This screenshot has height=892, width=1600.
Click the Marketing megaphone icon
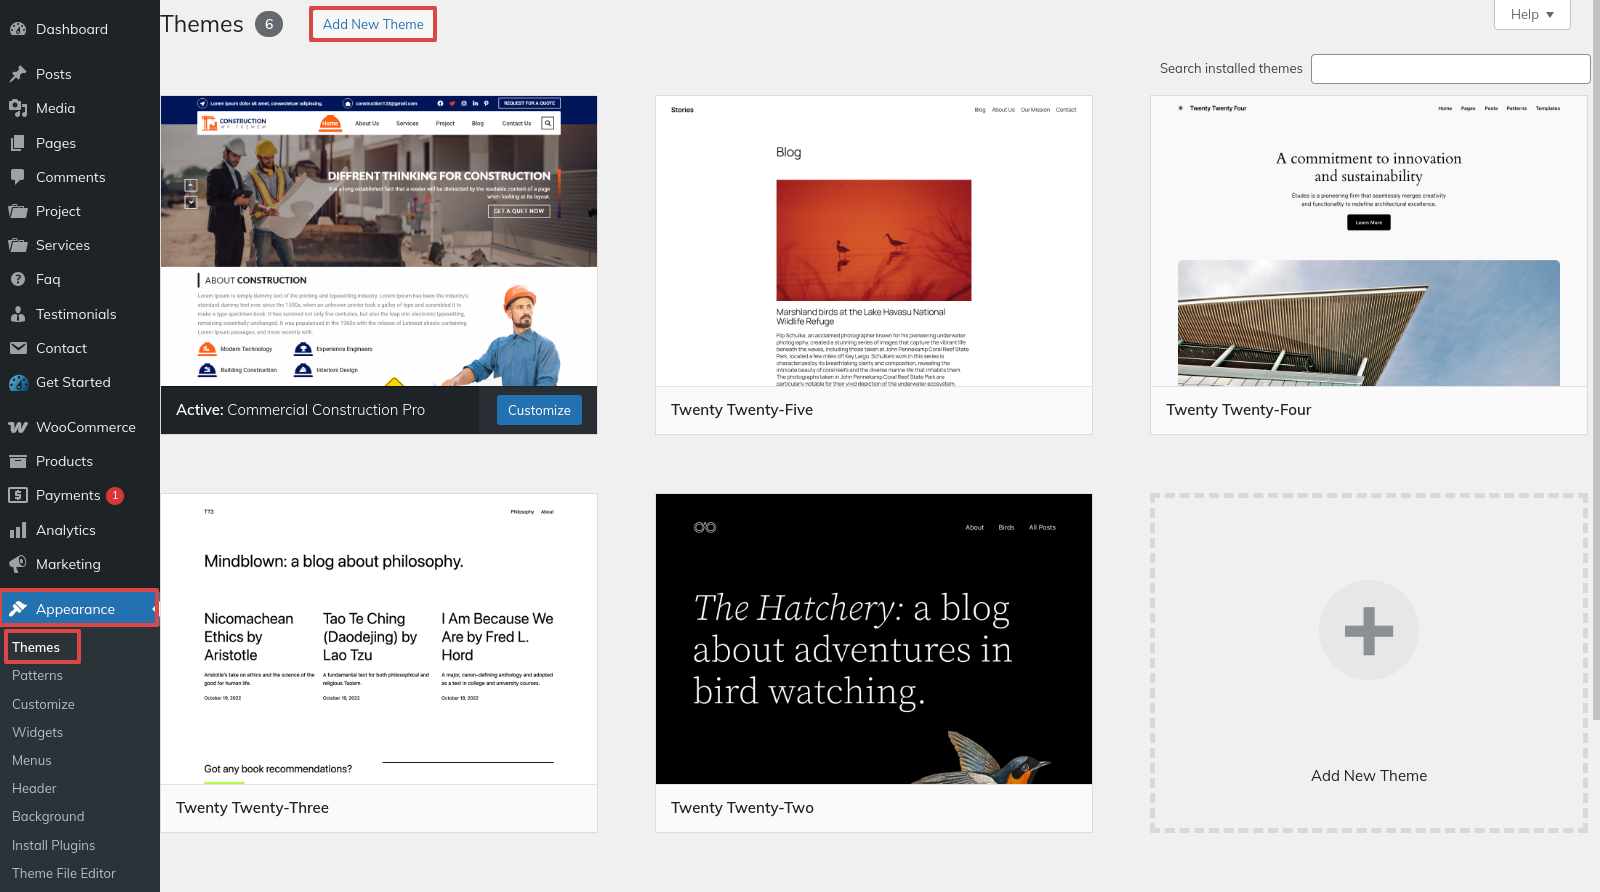[18, 564]
